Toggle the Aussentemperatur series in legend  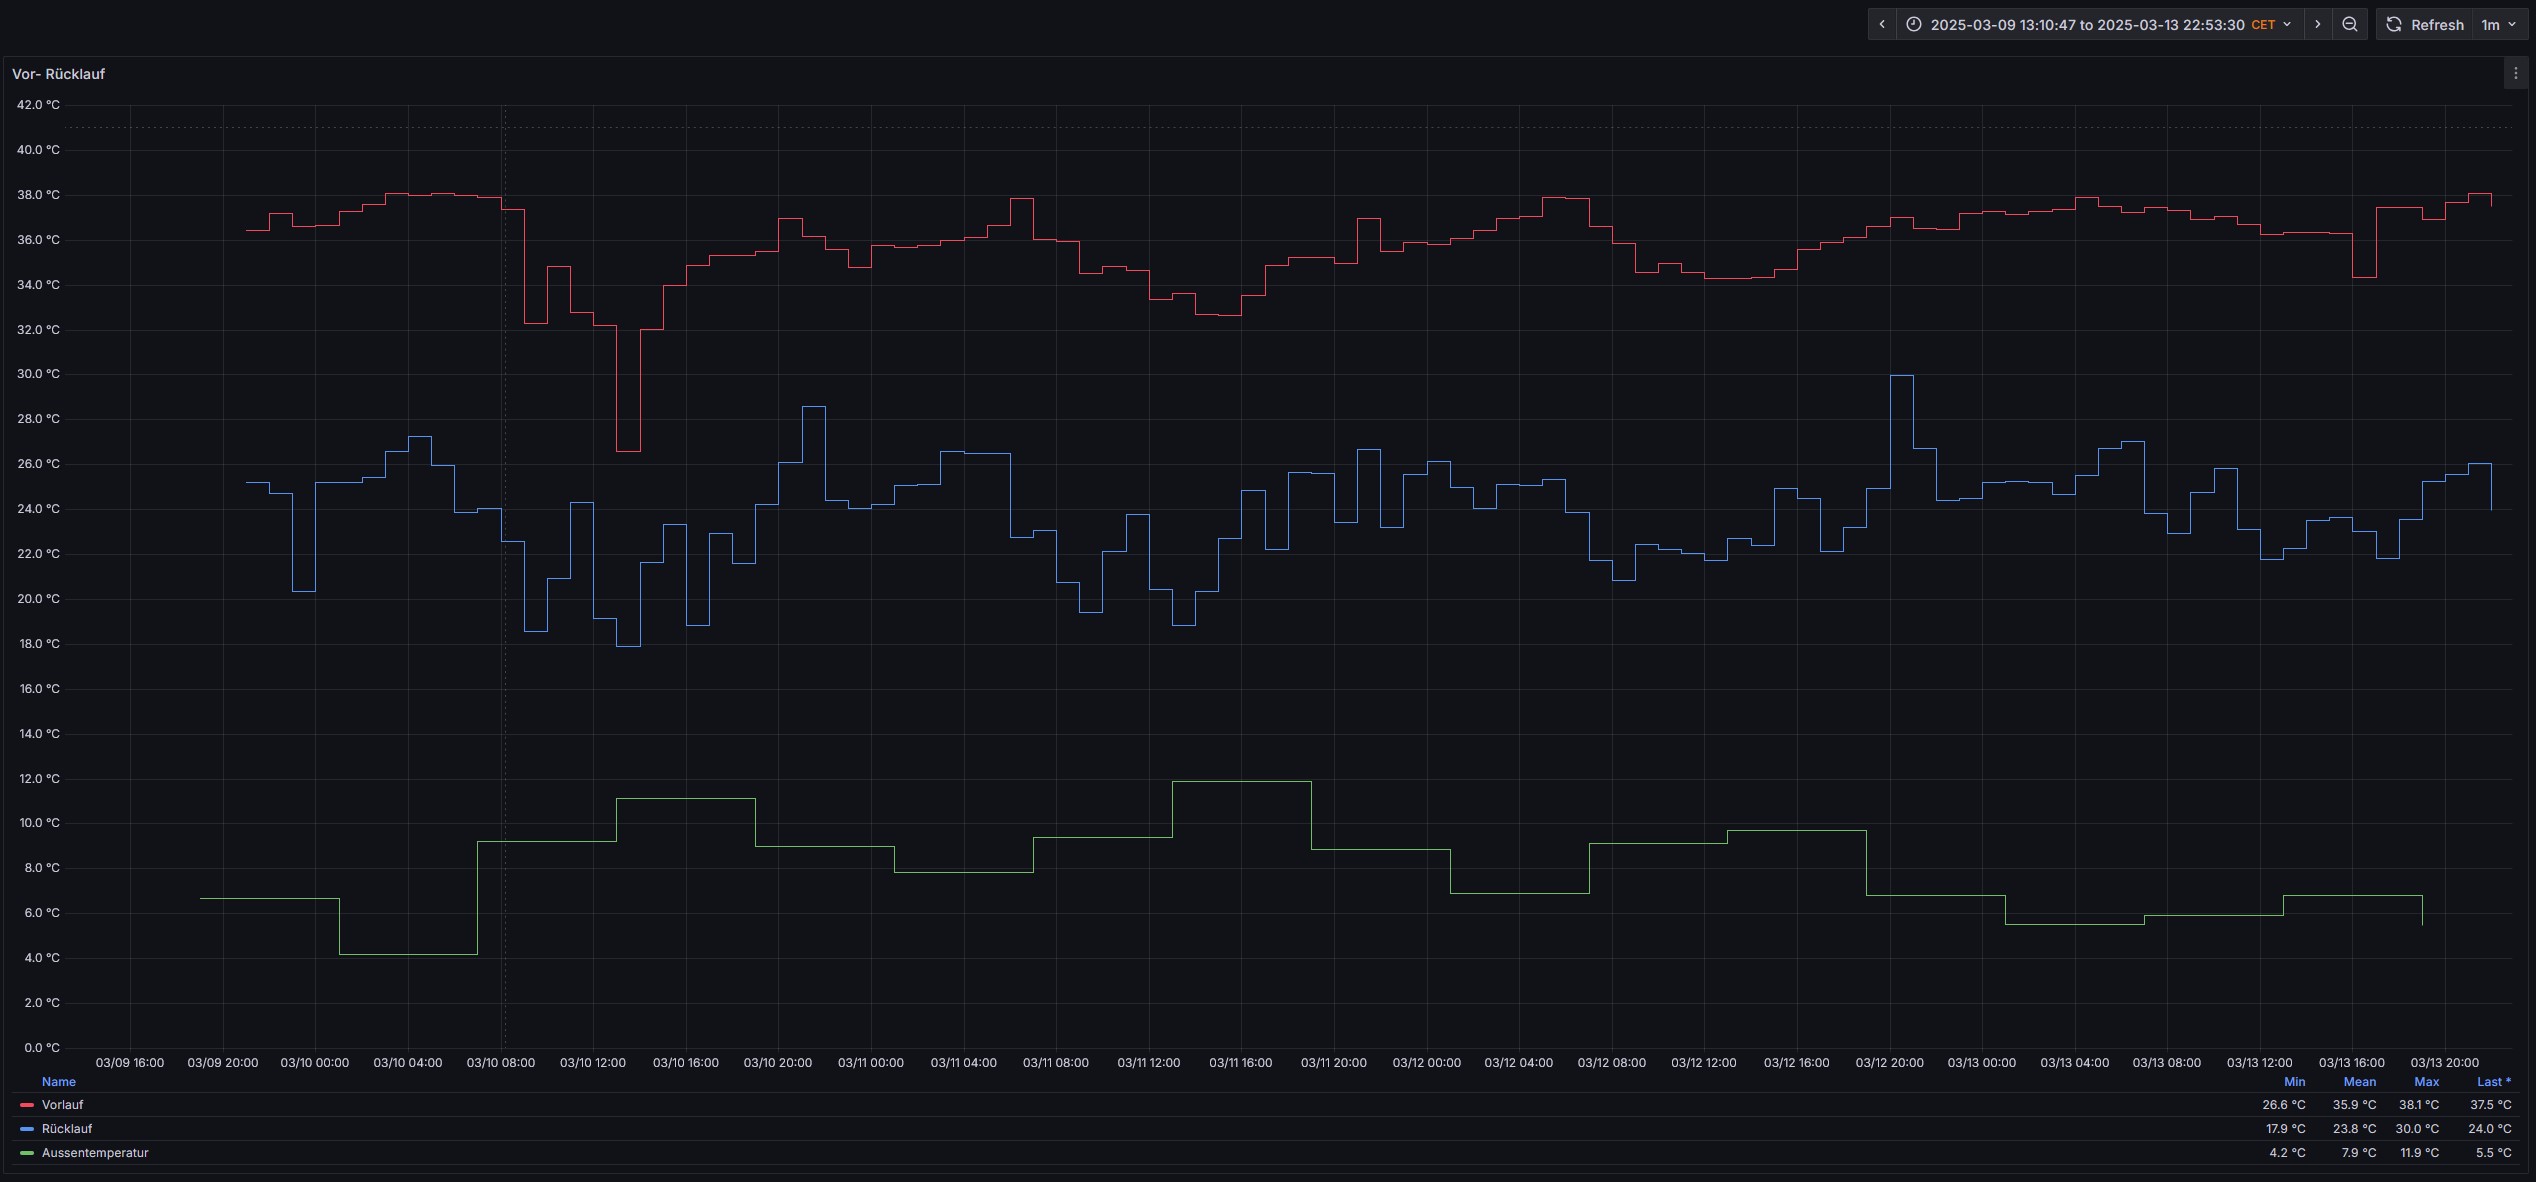tap(95, 1153)
